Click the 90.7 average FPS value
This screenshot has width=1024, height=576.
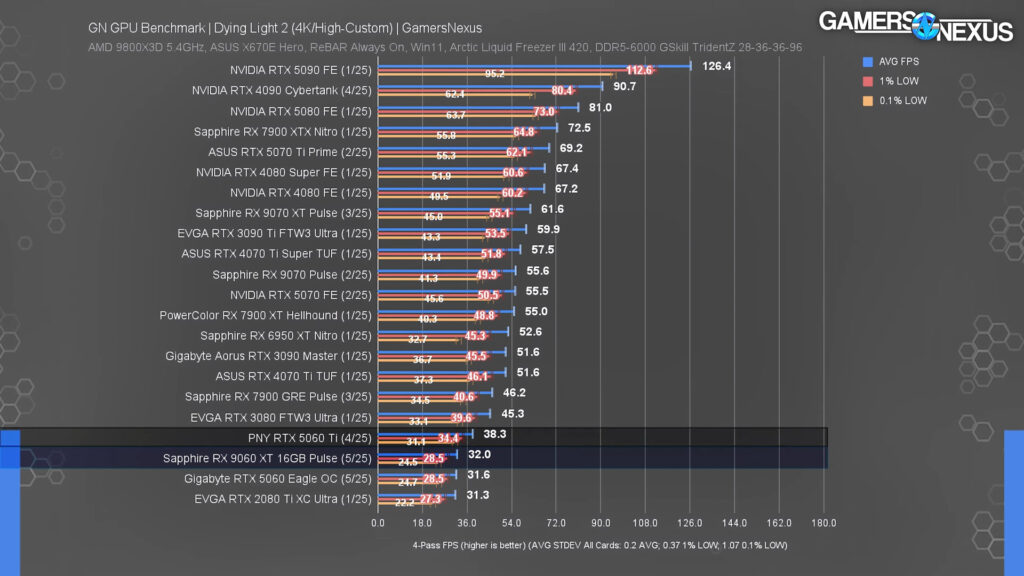point(624,86)
